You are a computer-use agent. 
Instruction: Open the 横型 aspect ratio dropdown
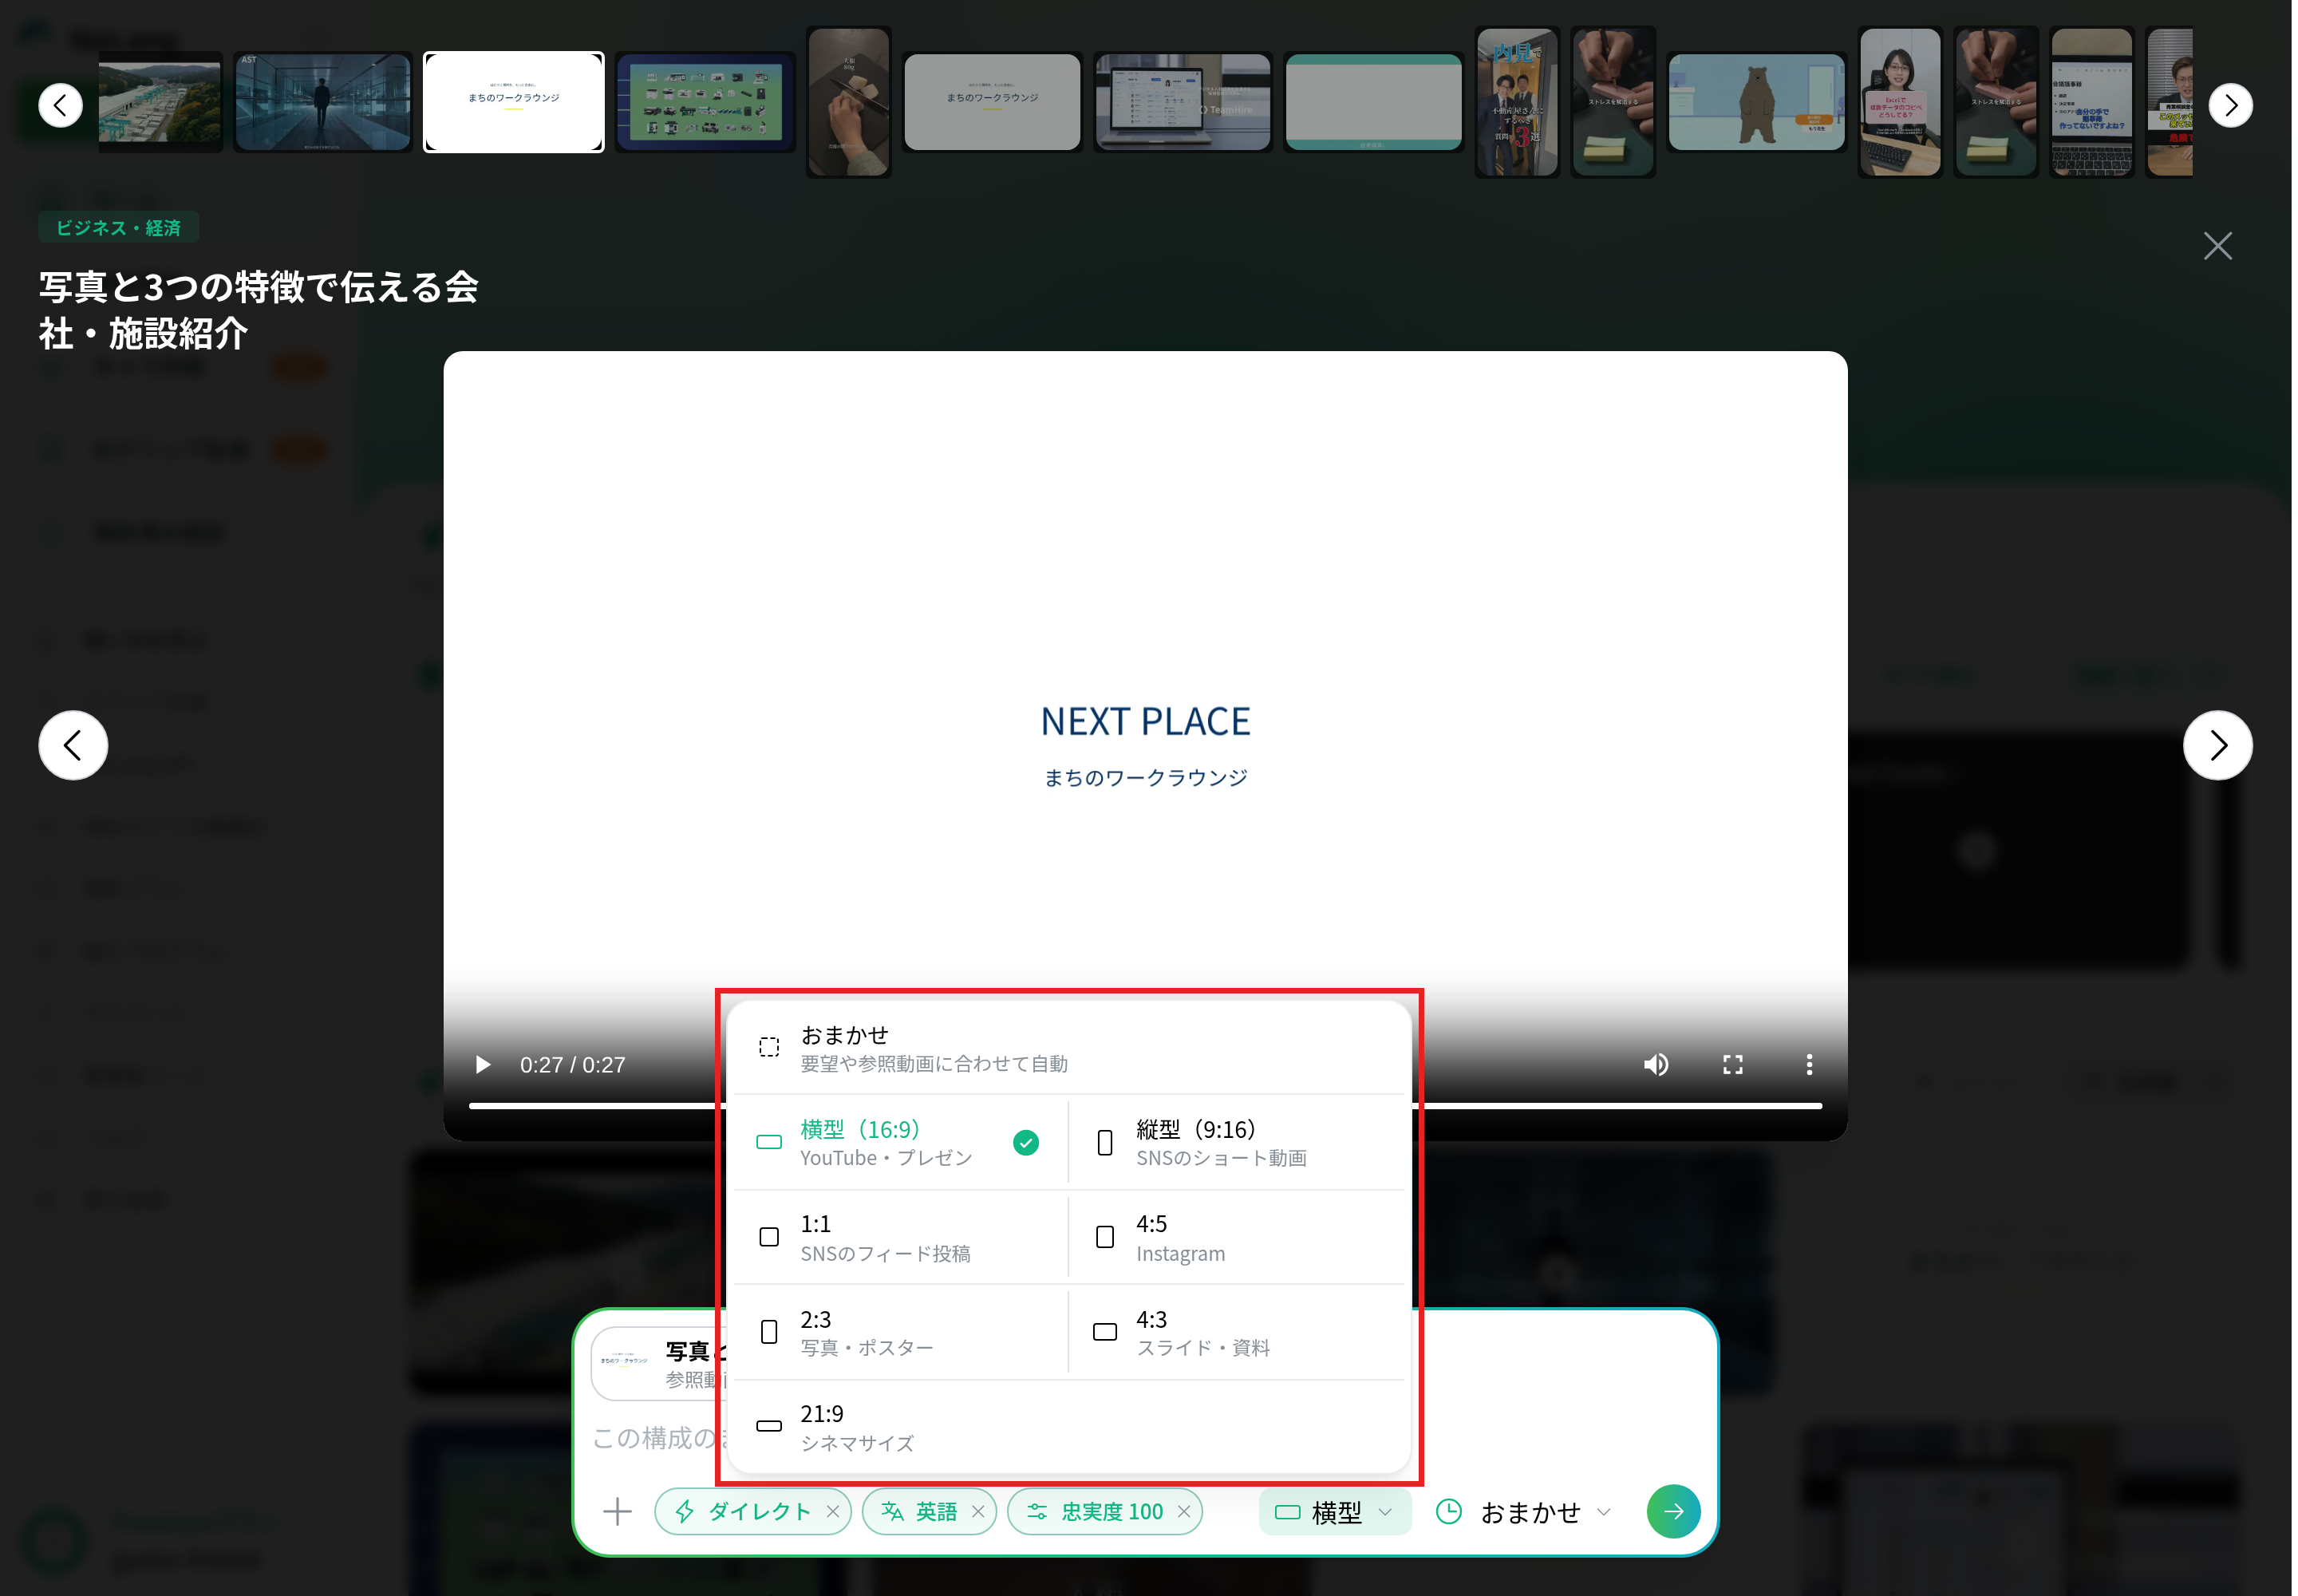pyautogui.click(x=1334, y=1512)
